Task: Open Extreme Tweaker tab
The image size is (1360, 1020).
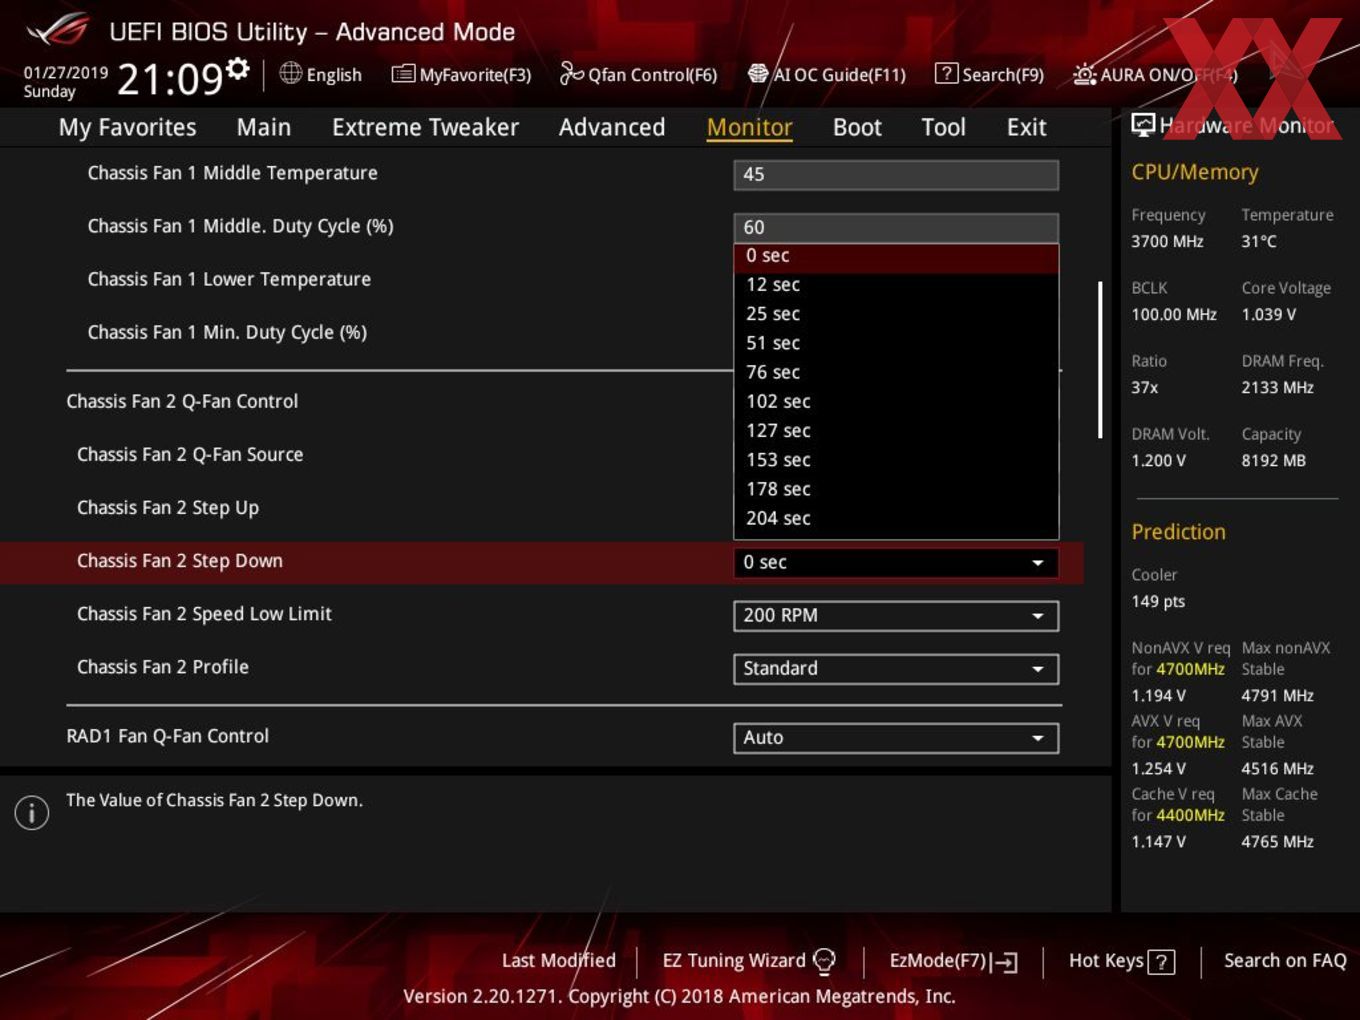Action: pos(425,127)
